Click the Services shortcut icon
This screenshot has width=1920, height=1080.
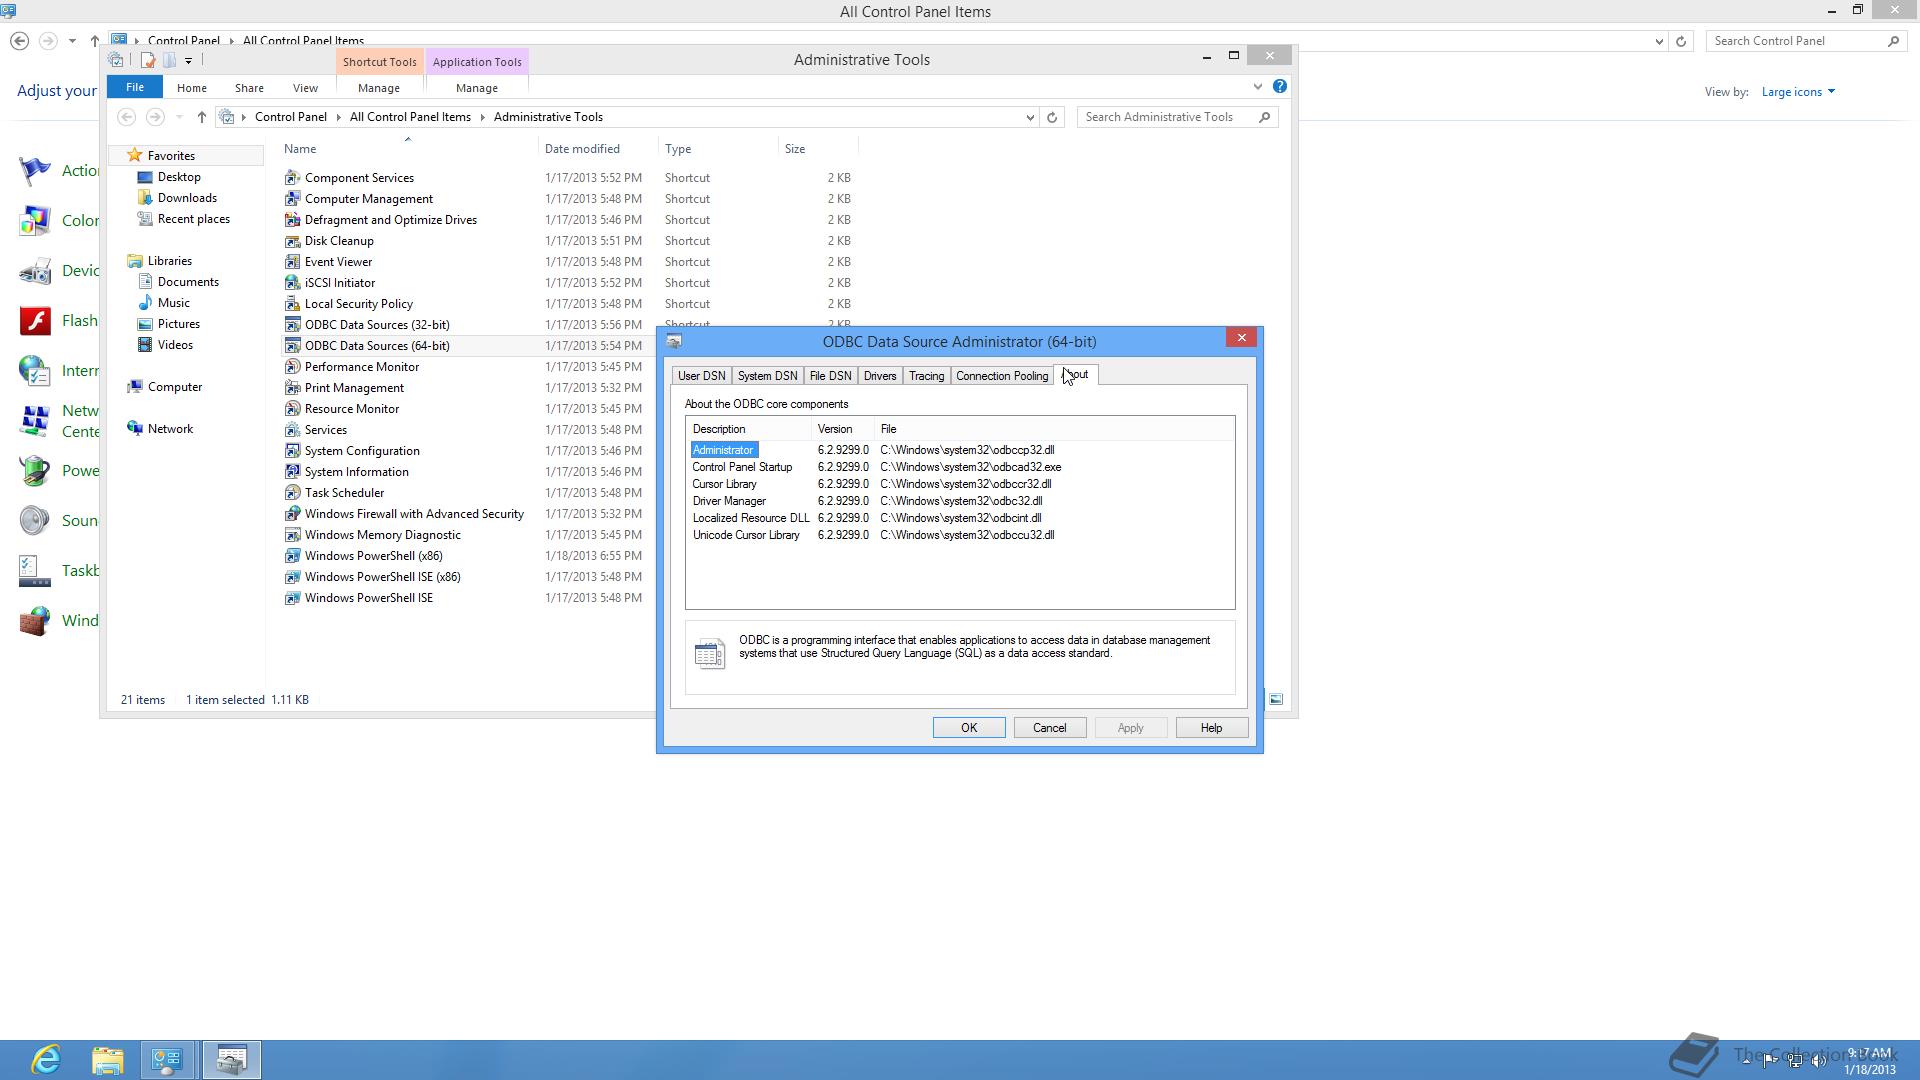(292, 430)
